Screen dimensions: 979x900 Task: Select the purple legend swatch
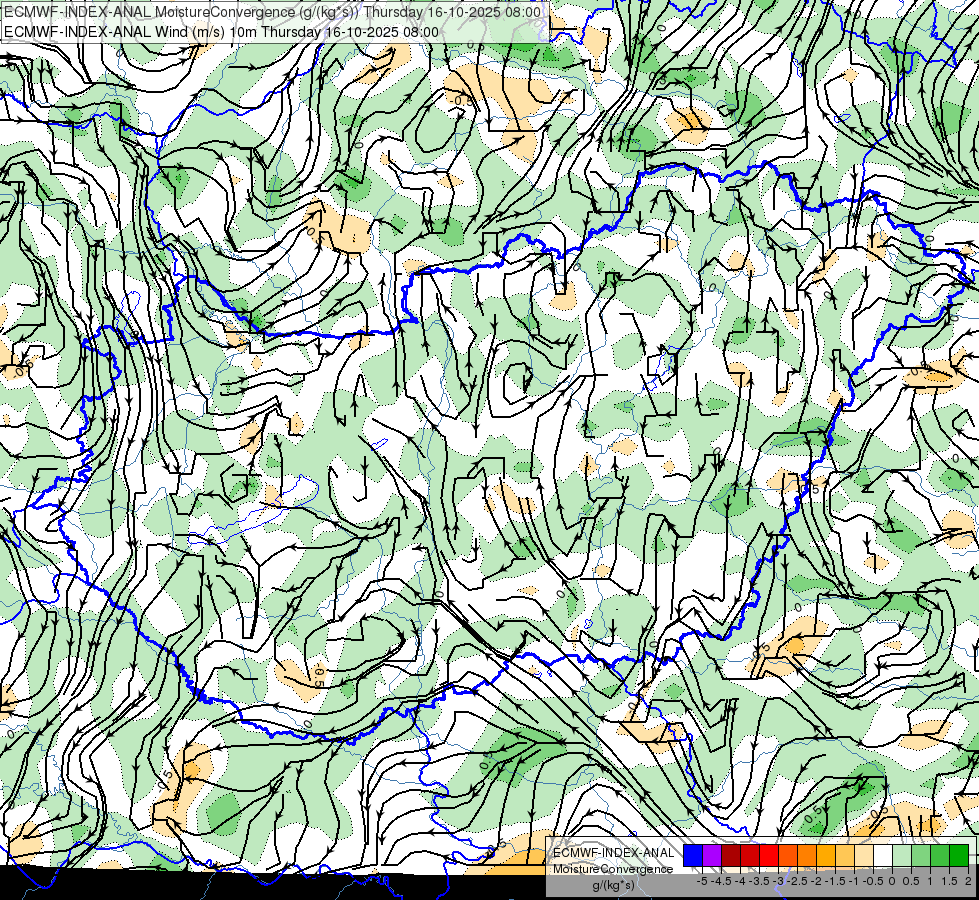pyautogui.click(x=712, y=855)
